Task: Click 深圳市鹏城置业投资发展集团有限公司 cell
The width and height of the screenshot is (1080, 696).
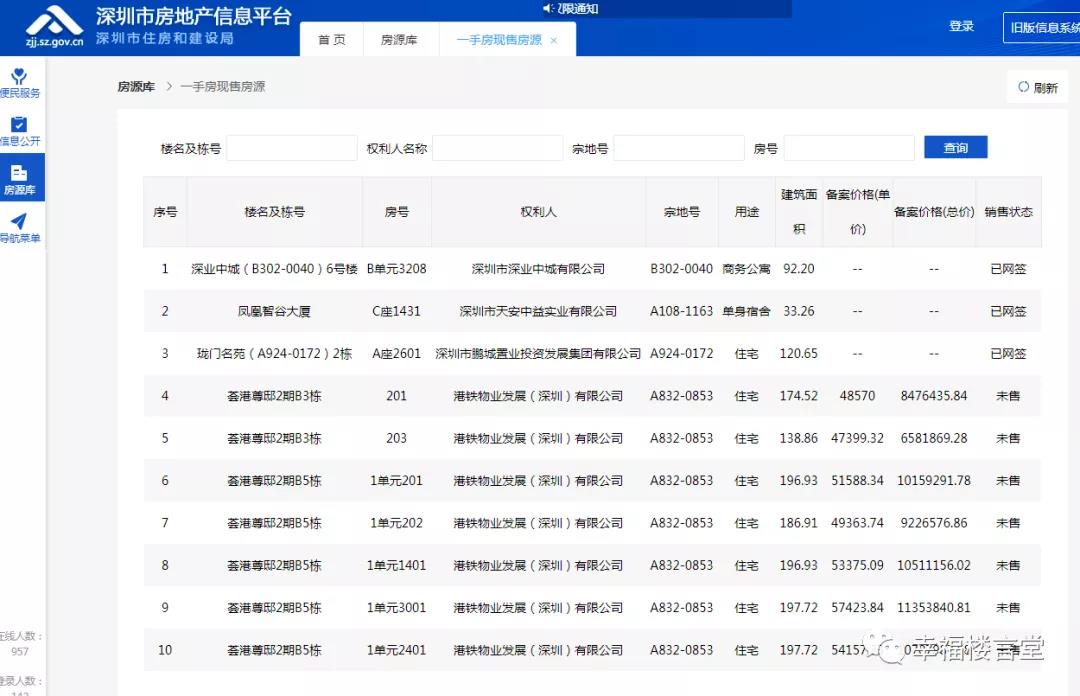Action: [539, 354]
